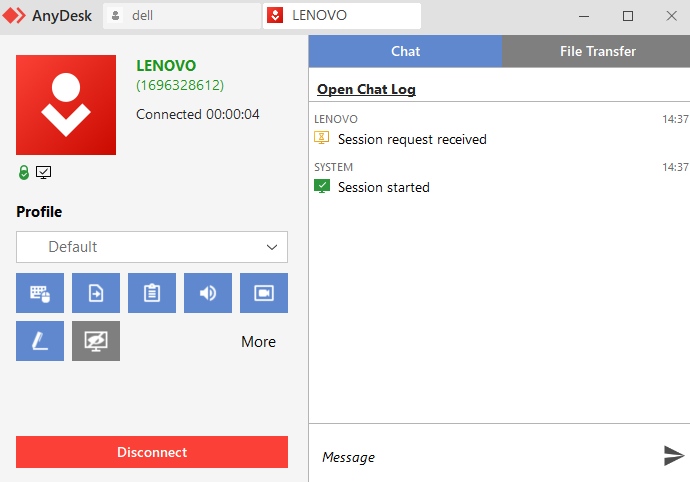The width and height of the screenshot is (690, 482).
Task: Select the LENOVO session tab
Action: (342, 16)
